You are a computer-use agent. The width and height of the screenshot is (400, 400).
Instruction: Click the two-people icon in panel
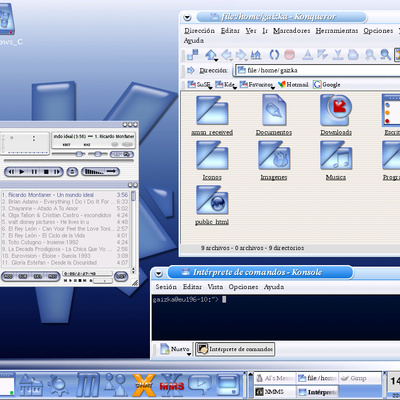[x=115, y=385]
